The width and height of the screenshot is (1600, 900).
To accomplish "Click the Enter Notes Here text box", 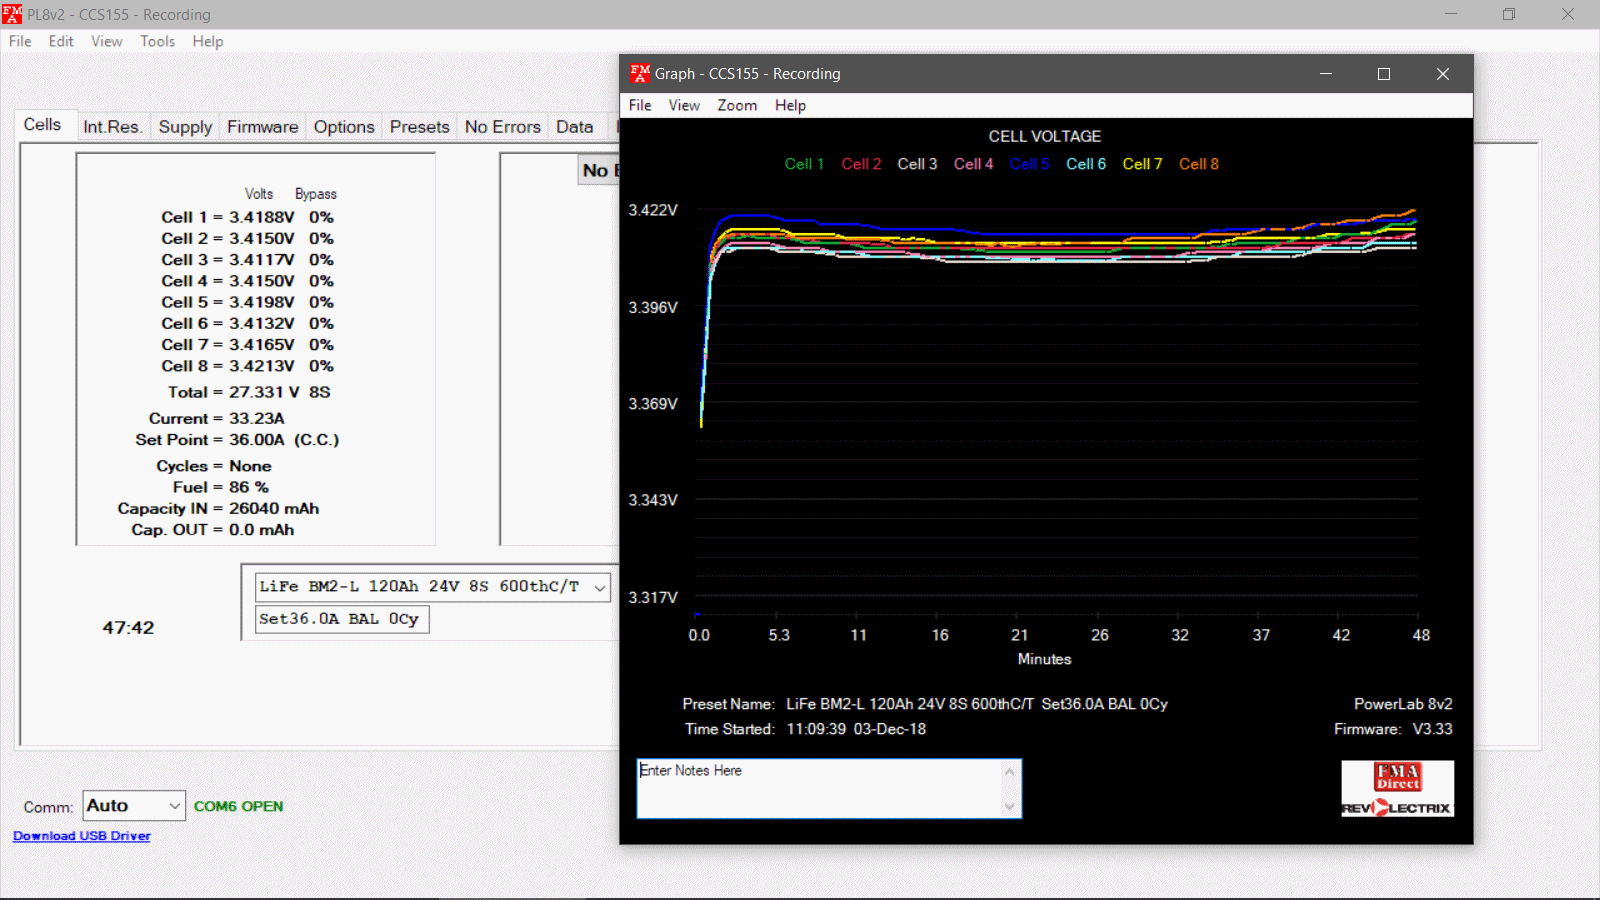I will 820,788.
